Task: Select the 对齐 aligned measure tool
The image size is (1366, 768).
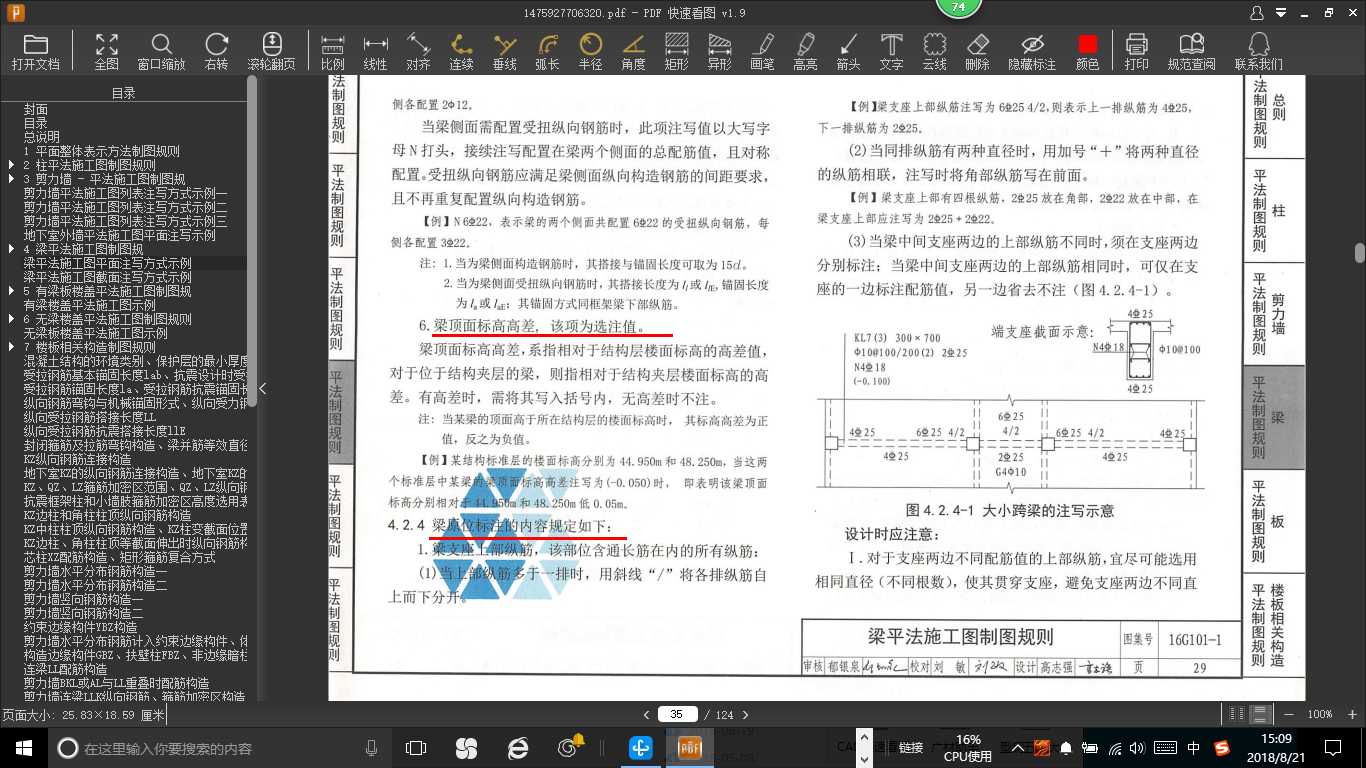Action: point(418,51)
